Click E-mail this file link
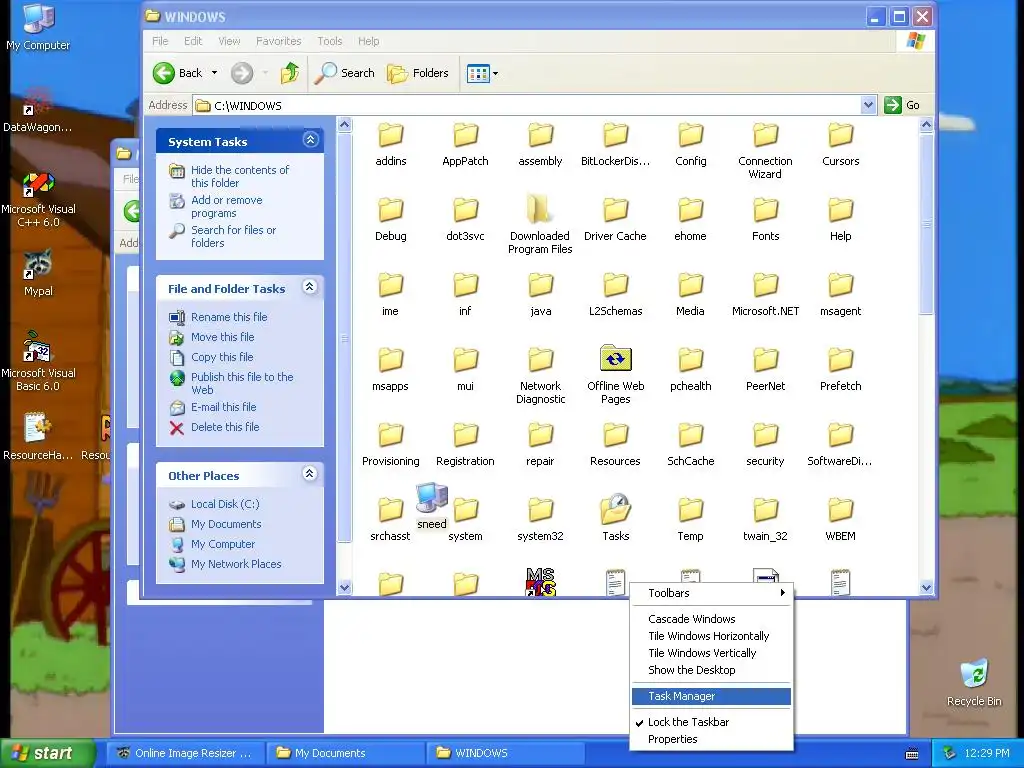The height and width of the screenshot is (768, 1024). tap(223, 407)
